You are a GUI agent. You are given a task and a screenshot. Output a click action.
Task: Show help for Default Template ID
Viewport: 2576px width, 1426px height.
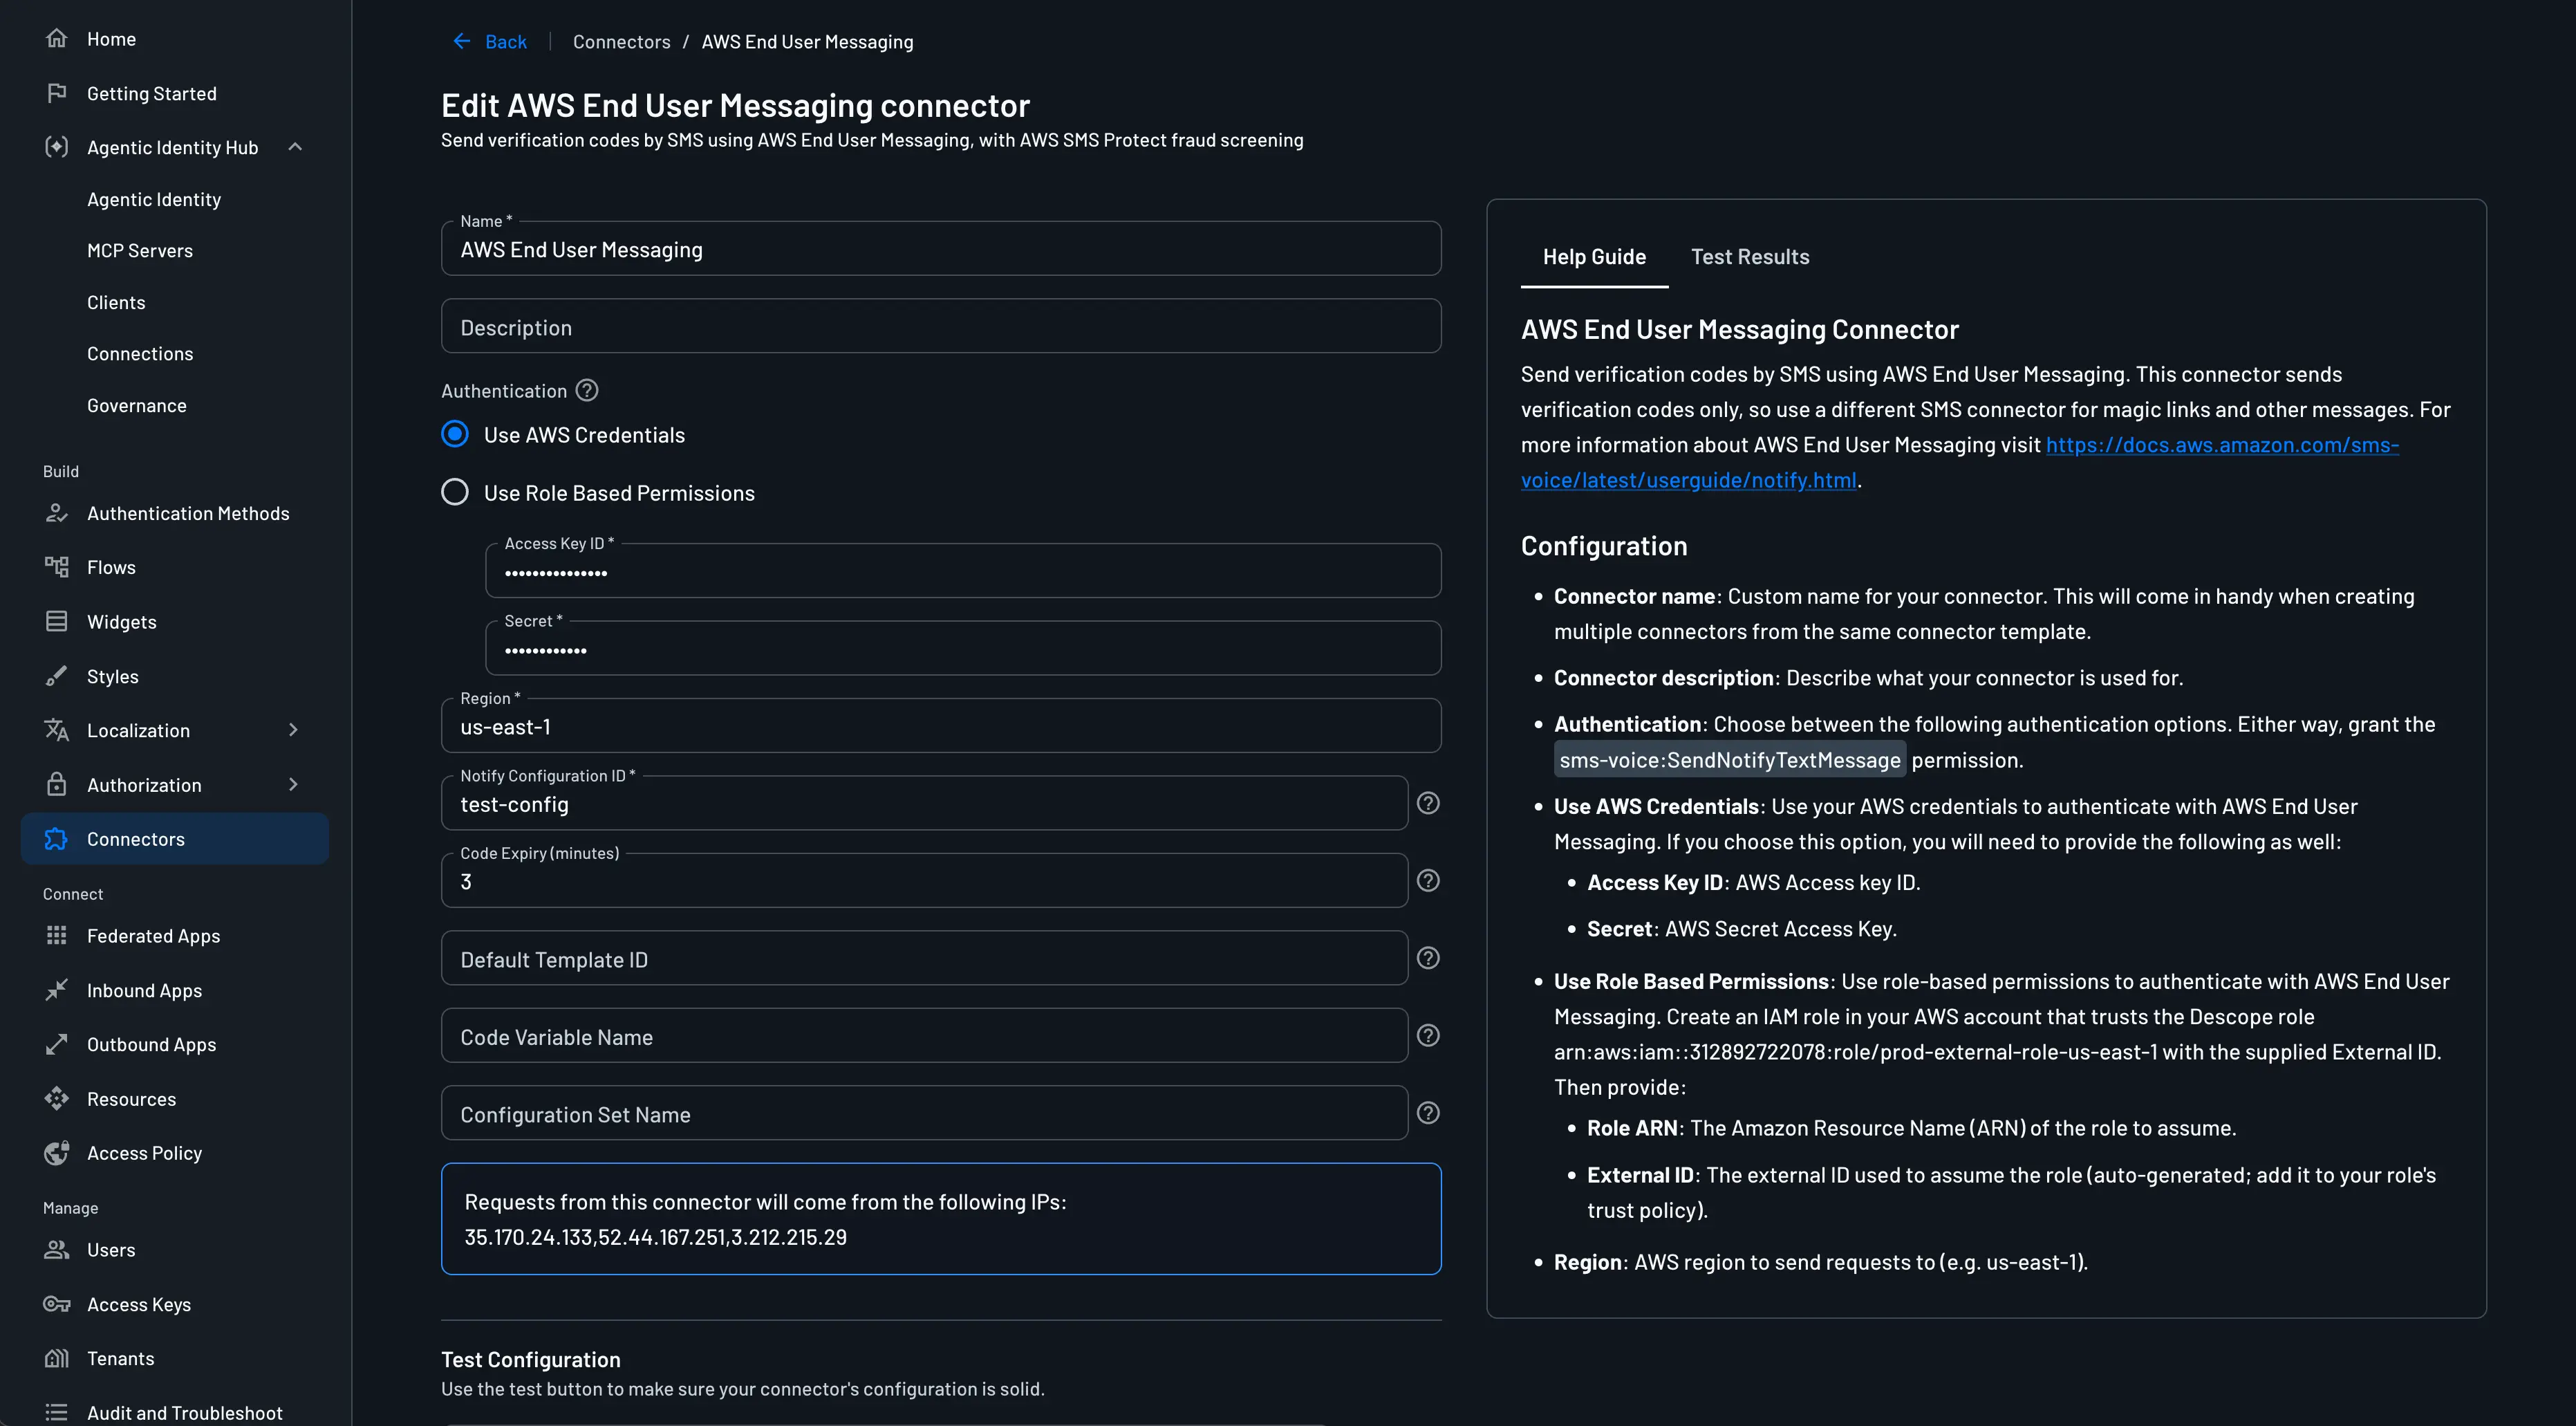coord(1428,958)
